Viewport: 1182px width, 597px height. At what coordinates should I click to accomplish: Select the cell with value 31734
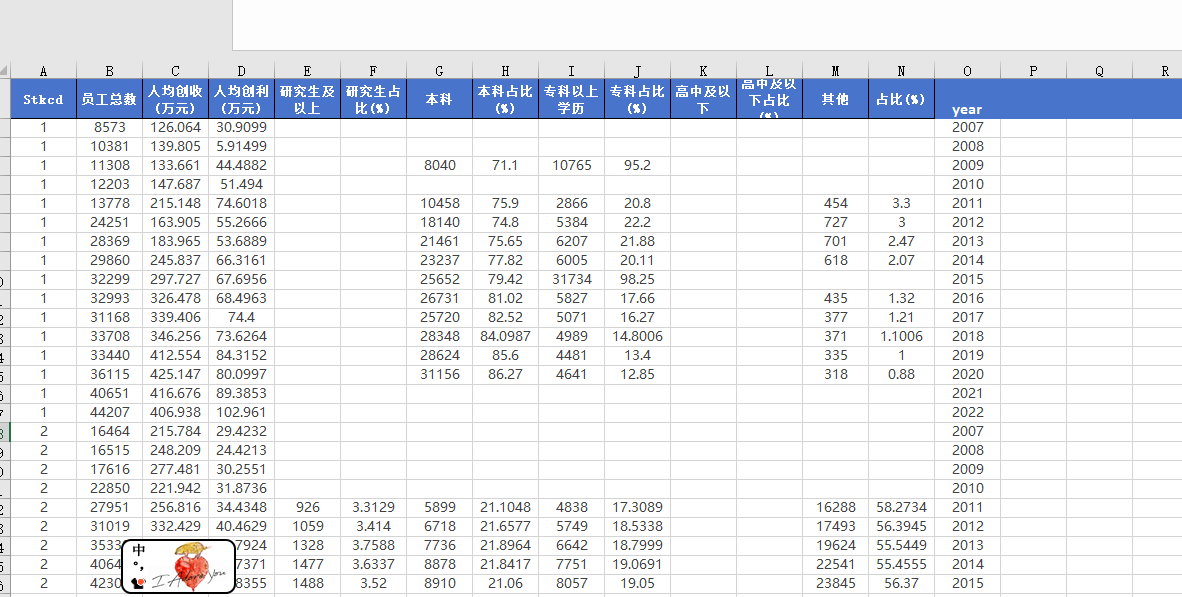(571, 279)
